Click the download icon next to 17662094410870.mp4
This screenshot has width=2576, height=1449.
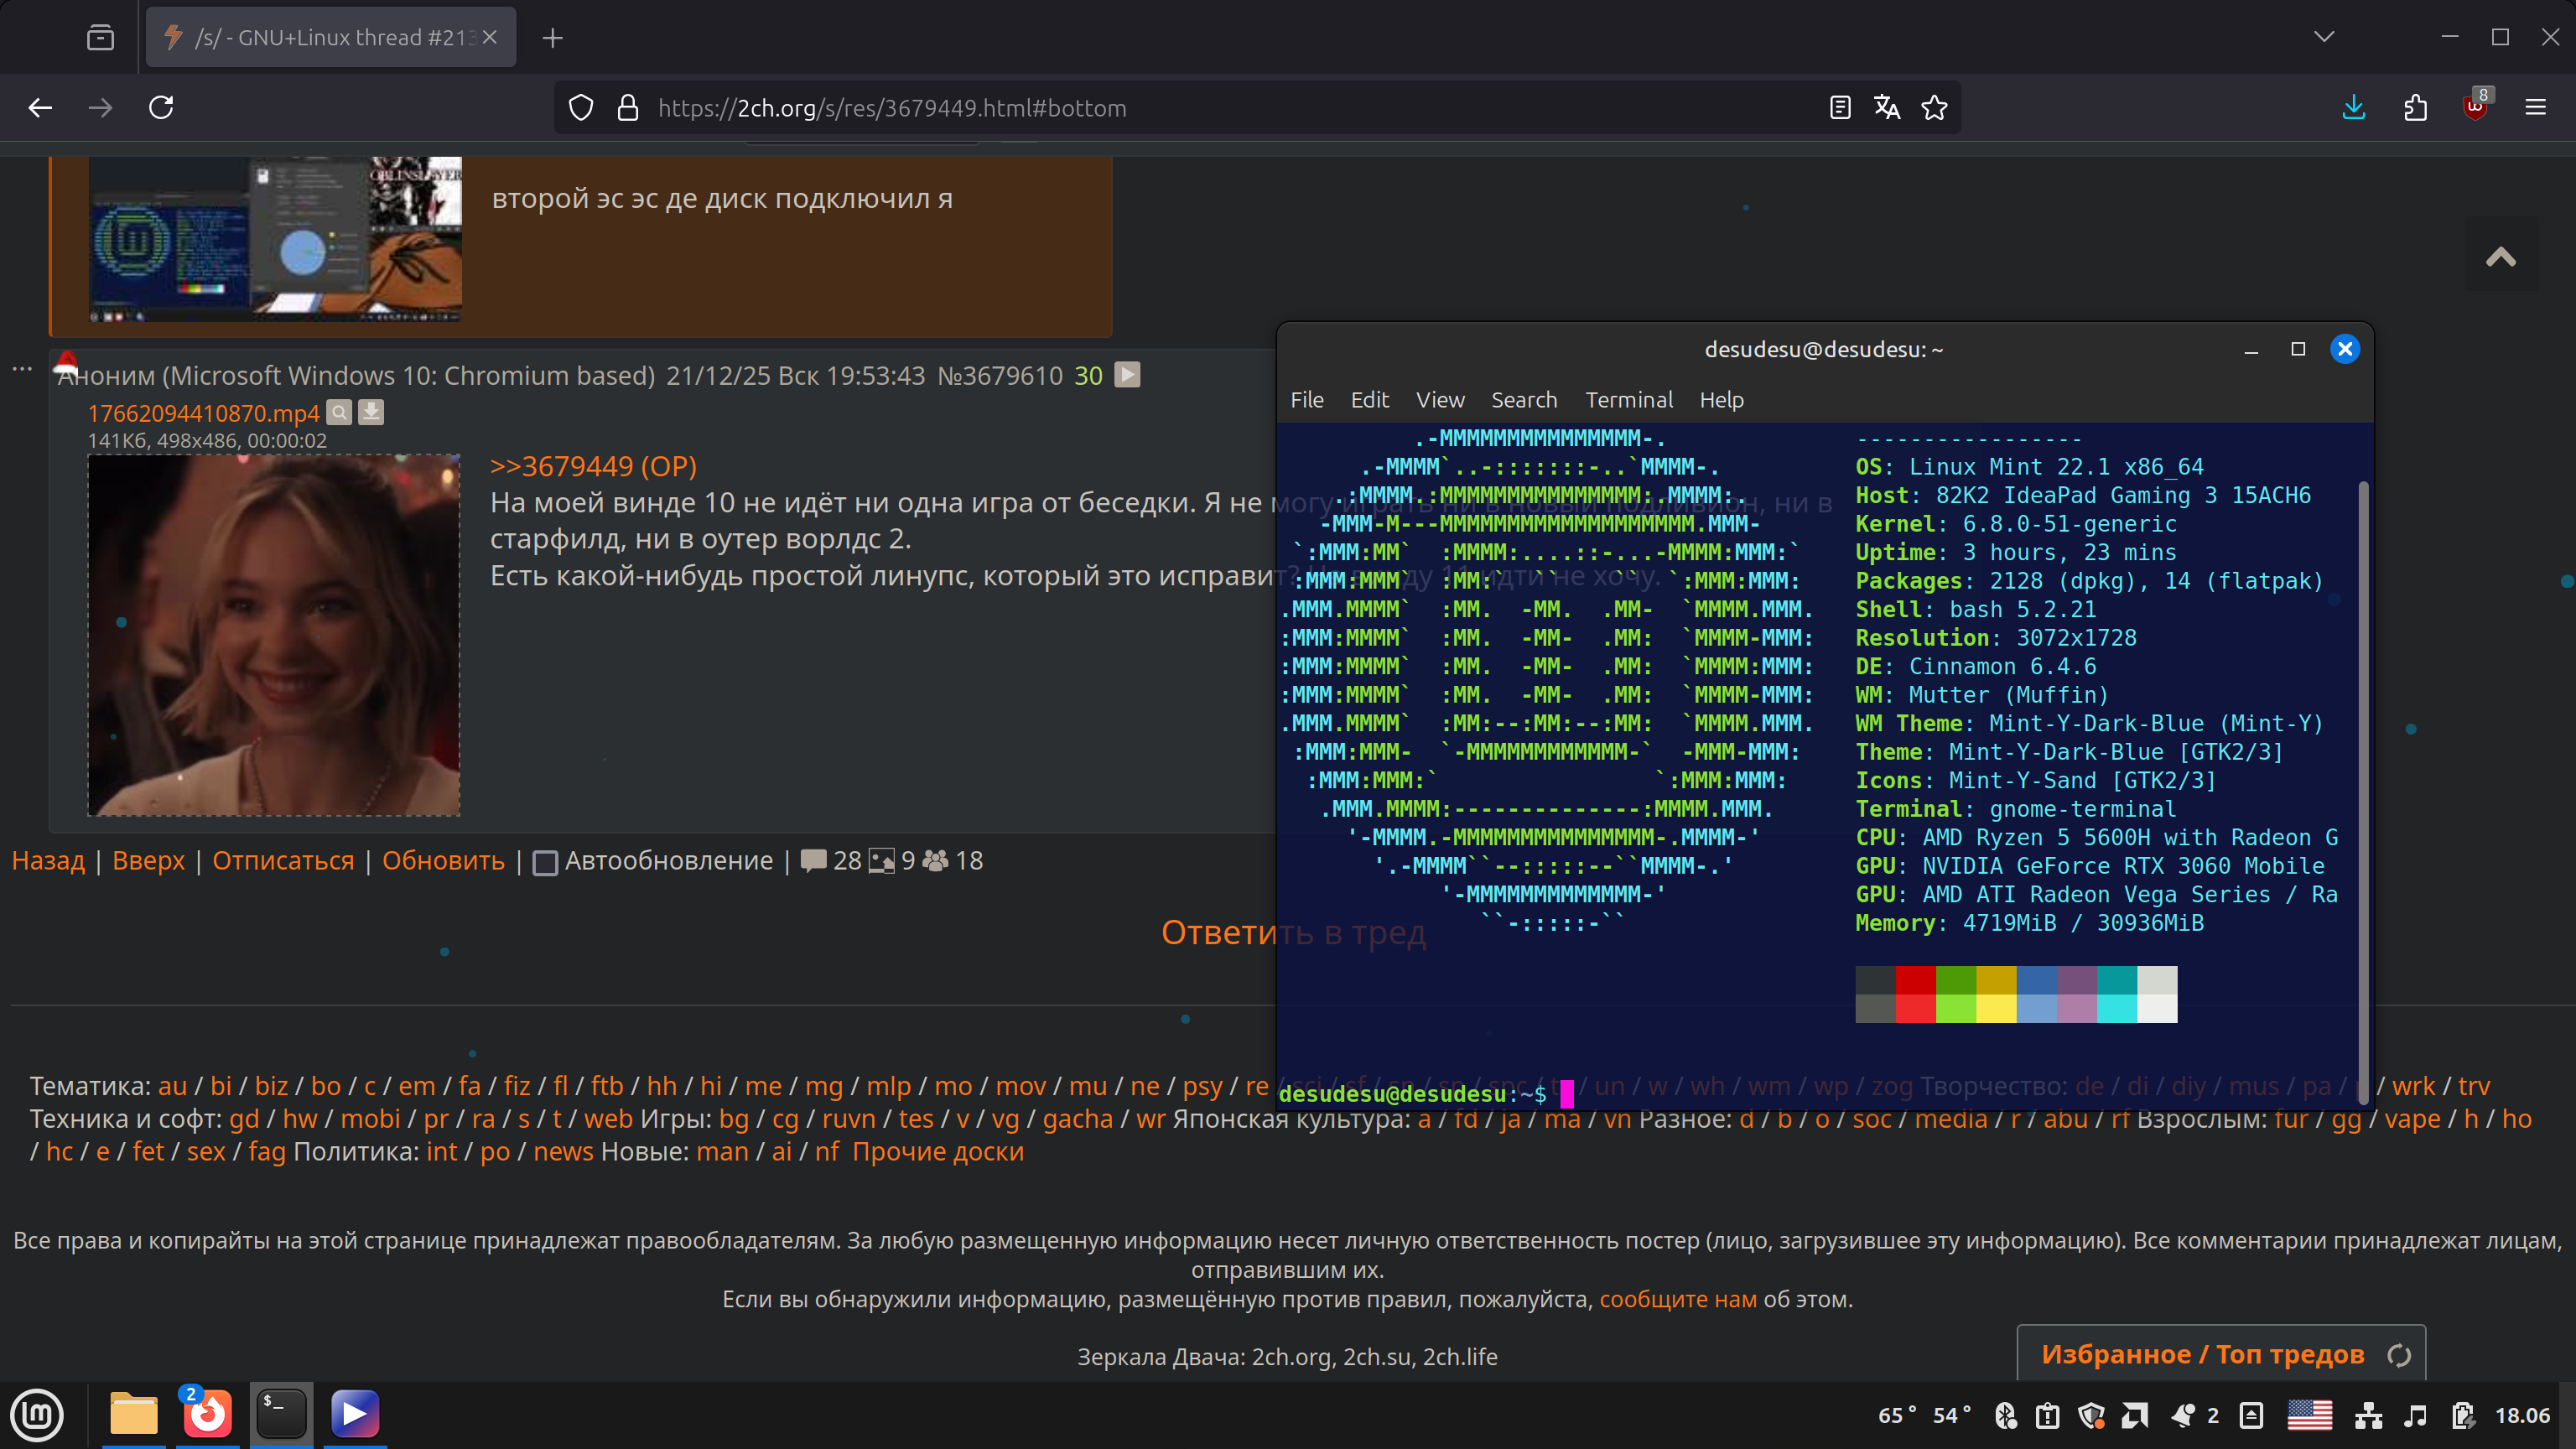pos(371,412)
